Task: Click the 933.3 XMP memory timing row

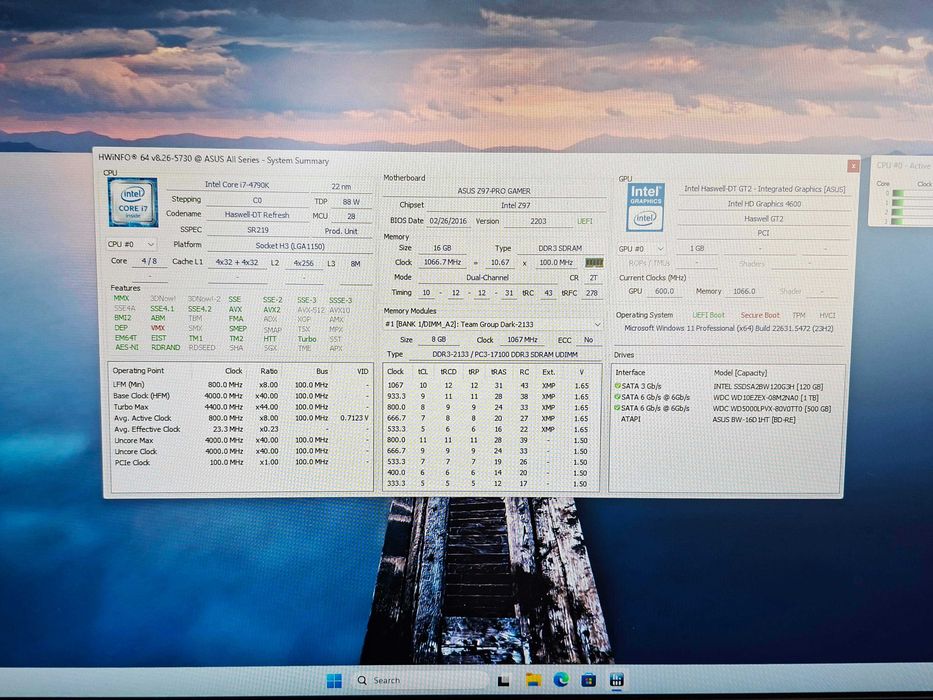Action: click(490, 396)
